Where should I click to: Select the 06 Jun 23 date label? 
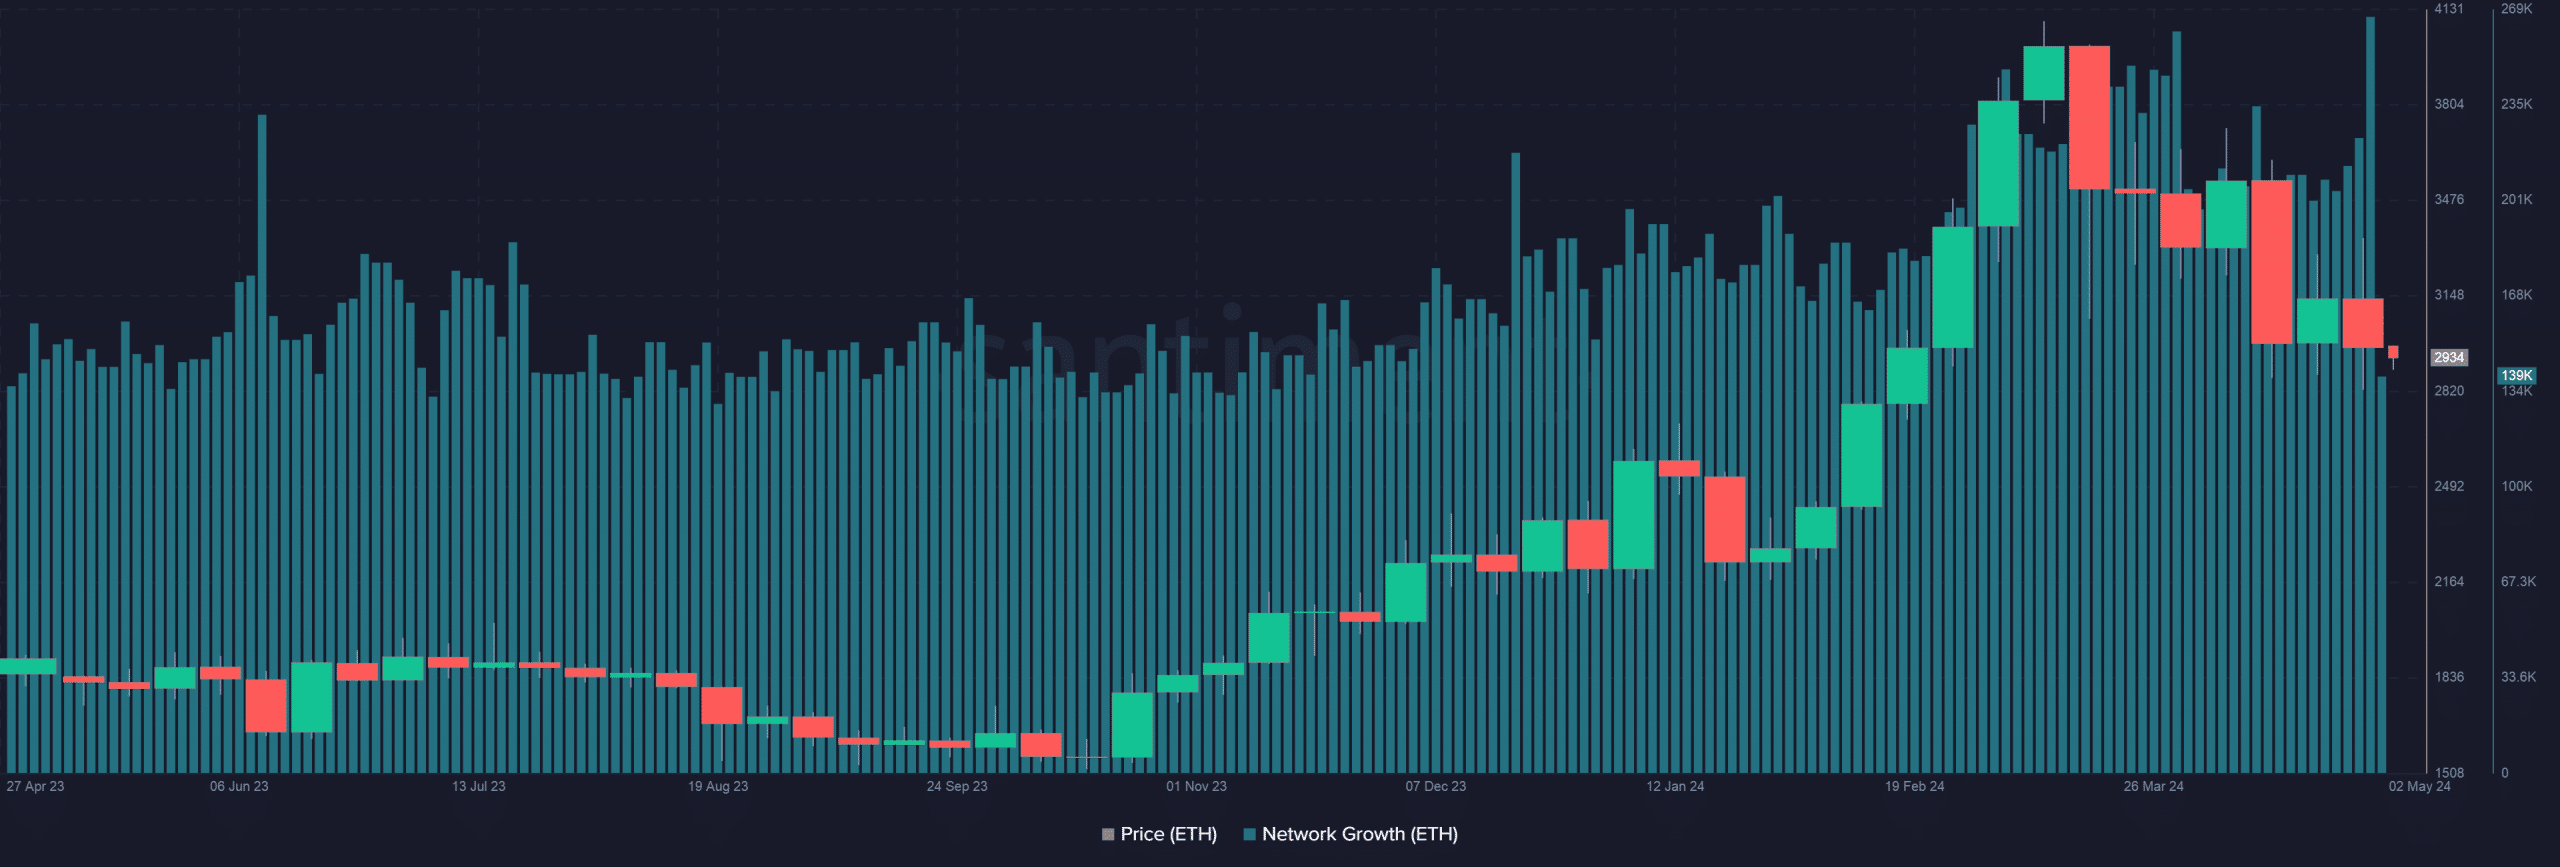239,786
